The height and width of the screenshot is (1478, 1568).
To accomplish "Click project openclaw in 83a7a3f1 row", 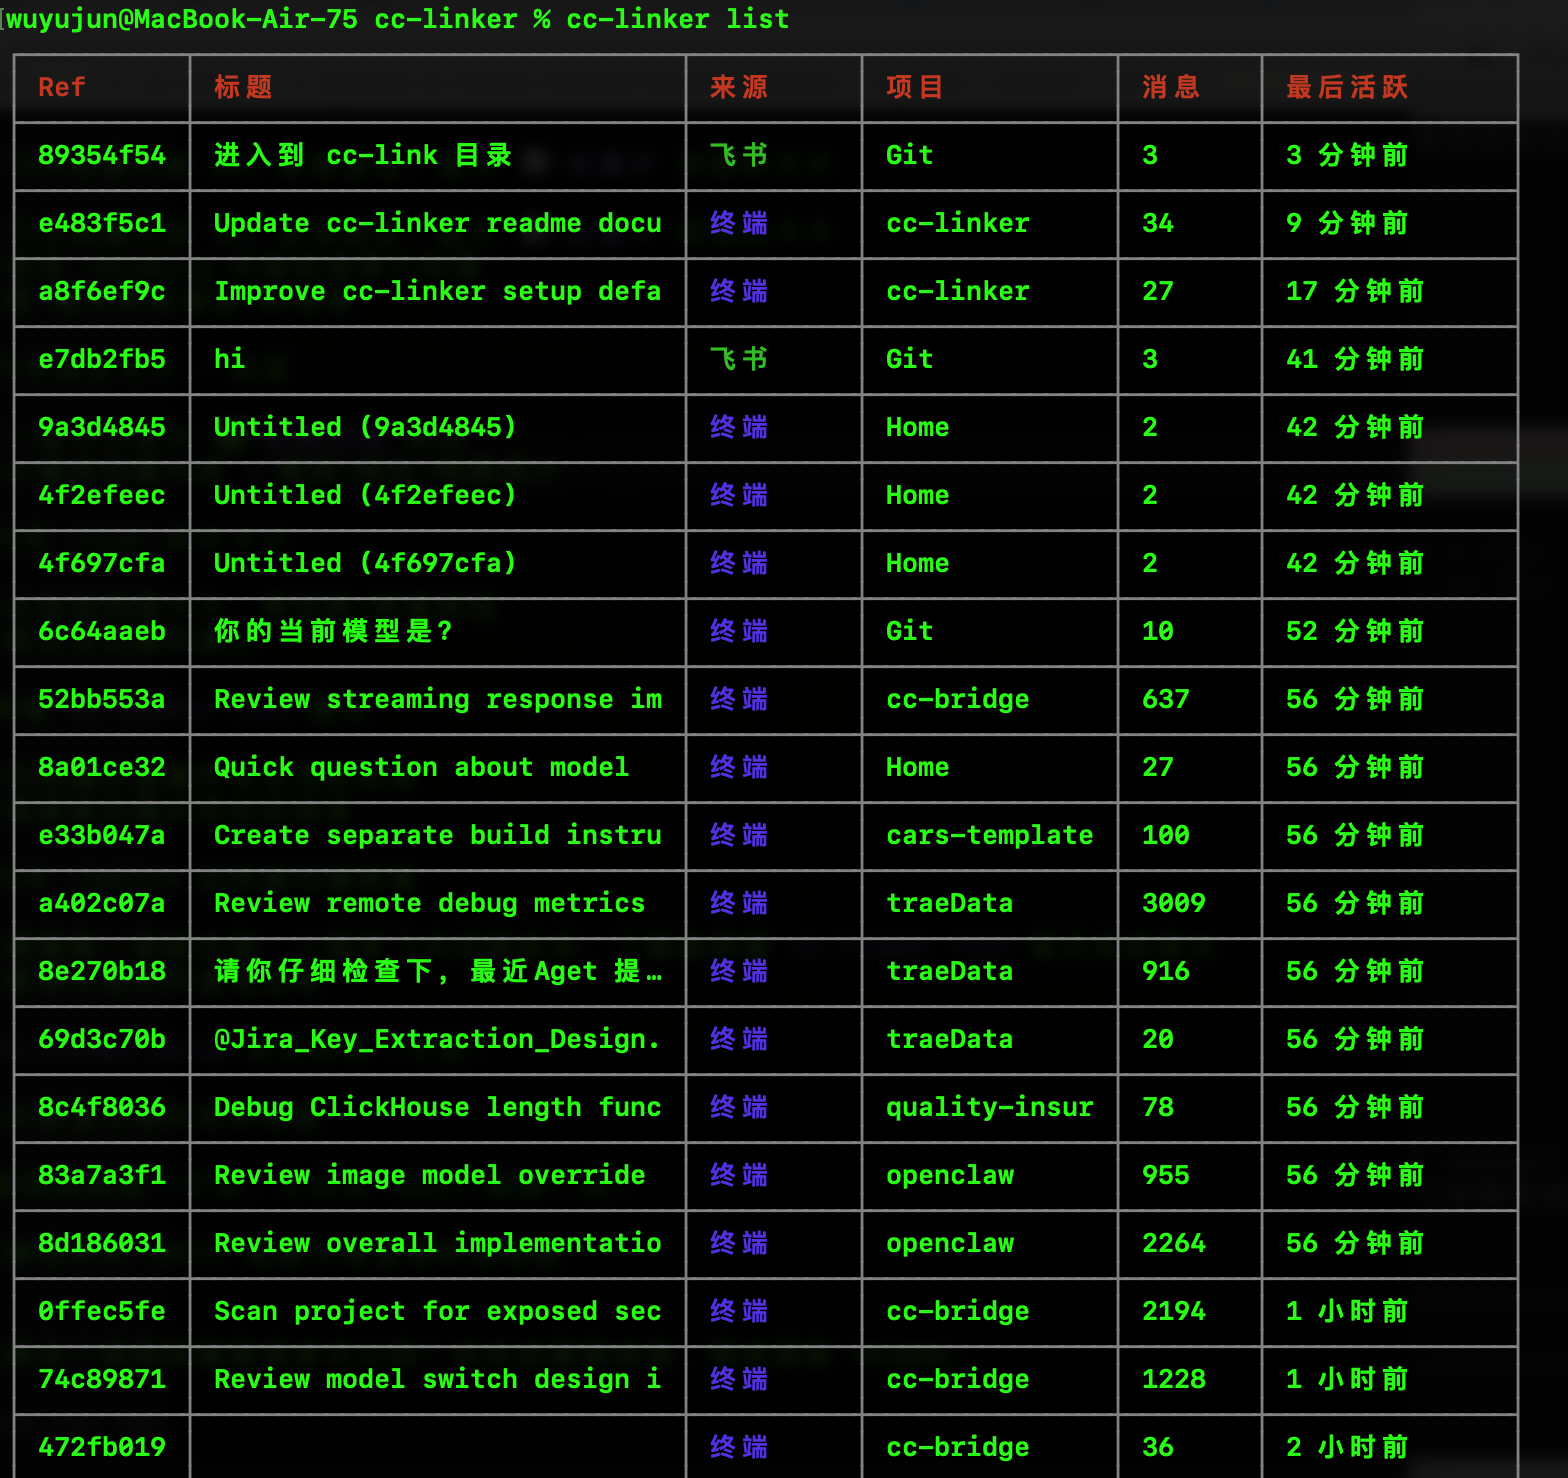I will [x=949, y=1176].
